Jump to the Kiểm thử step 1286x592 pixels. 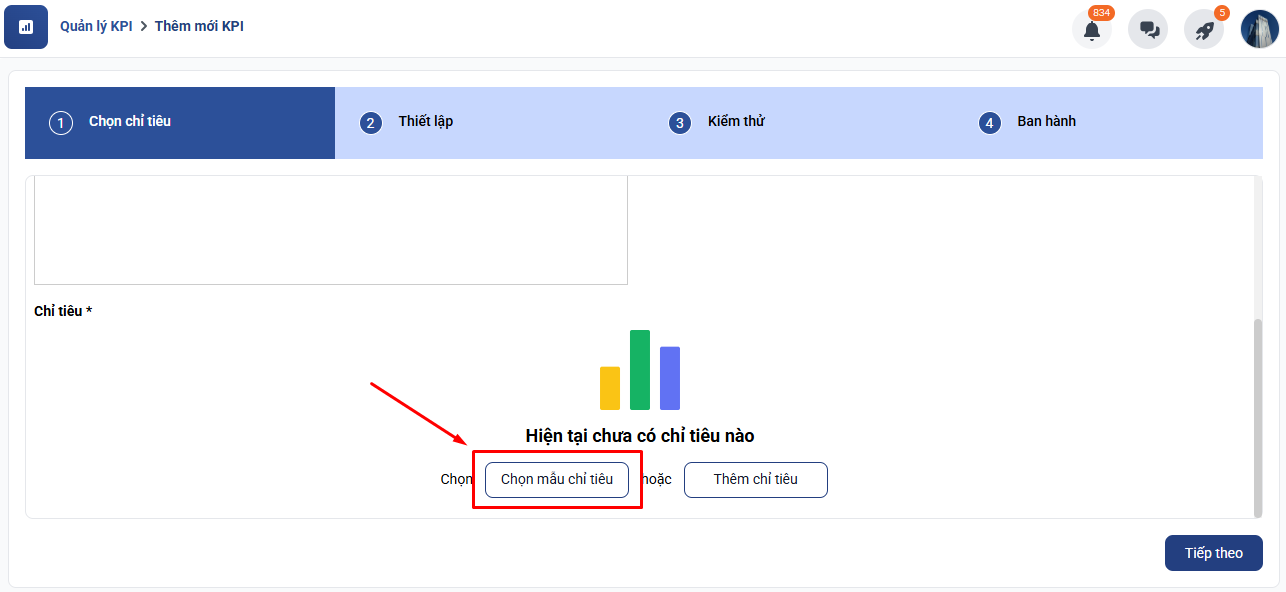pos(735,122)
